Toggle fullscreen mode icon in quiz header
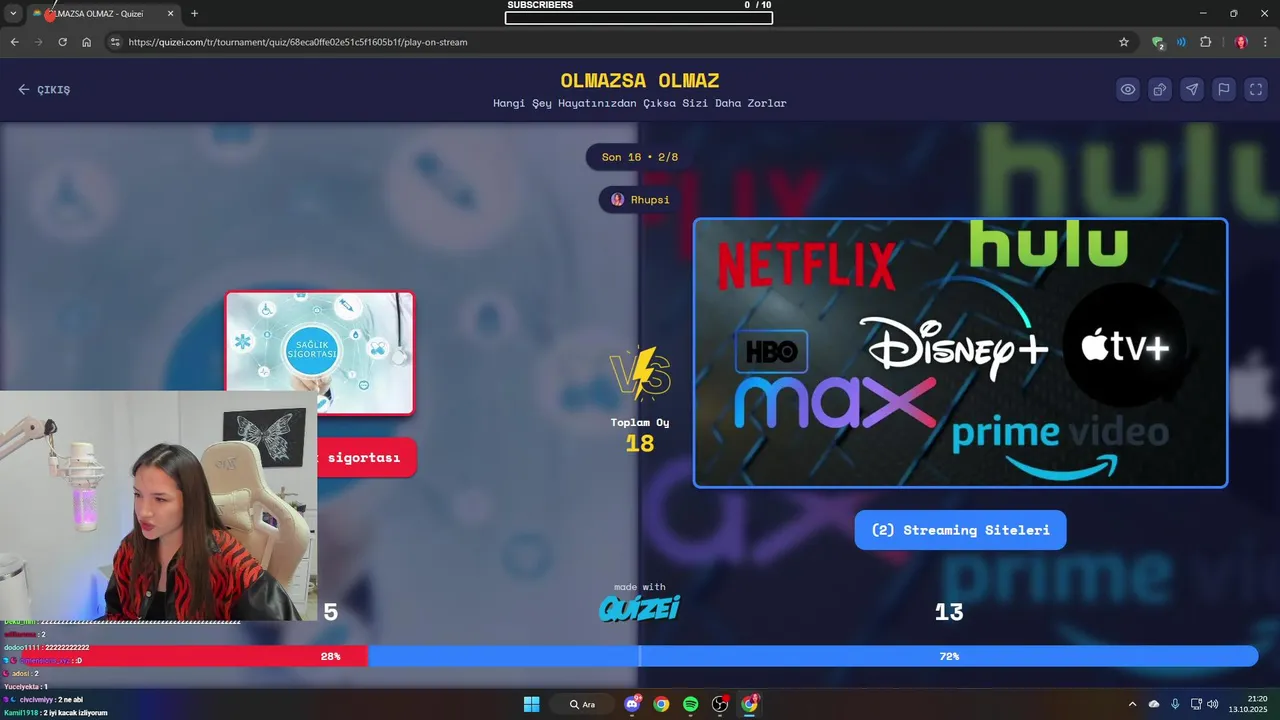This screenshot has width=1280, height=720. coord(1256,89)
